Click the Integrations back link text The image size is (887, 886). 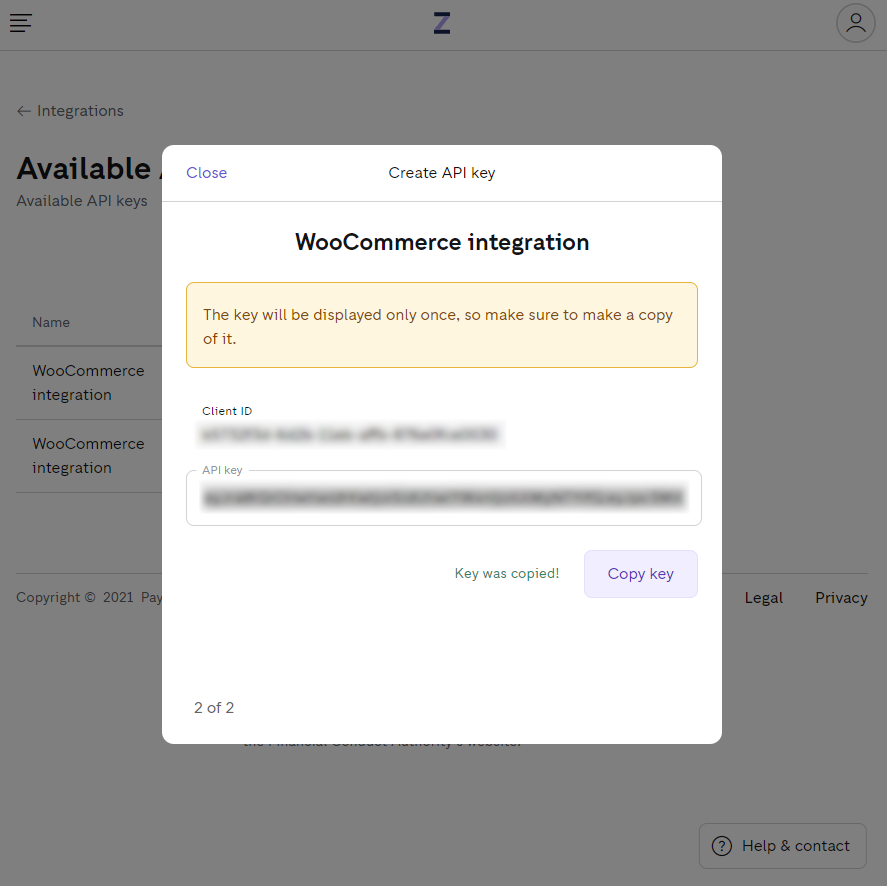[79, 111]
